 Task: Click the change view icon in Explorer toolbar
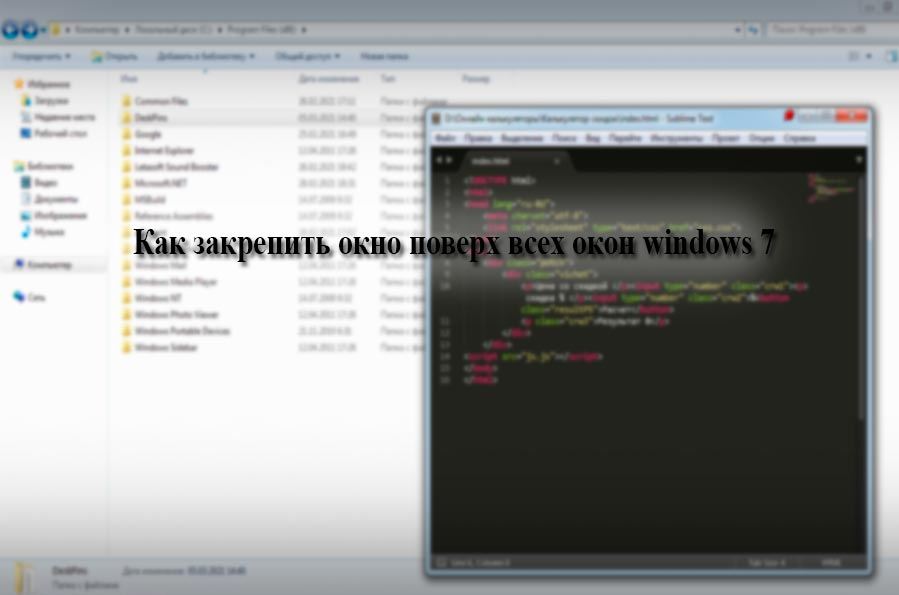tap(854, 56)
